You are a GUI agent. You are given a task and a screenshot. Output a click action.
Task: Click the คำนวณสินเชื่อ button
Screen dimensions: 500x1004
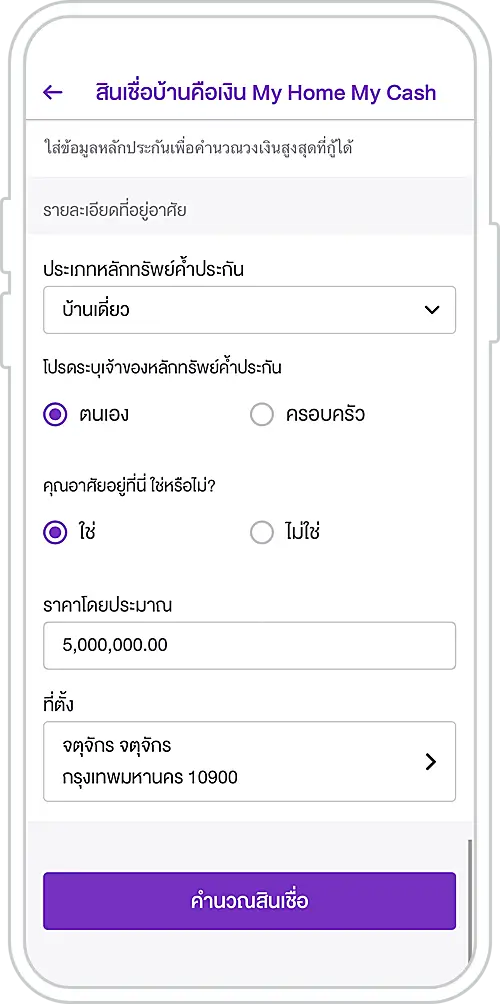(250, 901)
